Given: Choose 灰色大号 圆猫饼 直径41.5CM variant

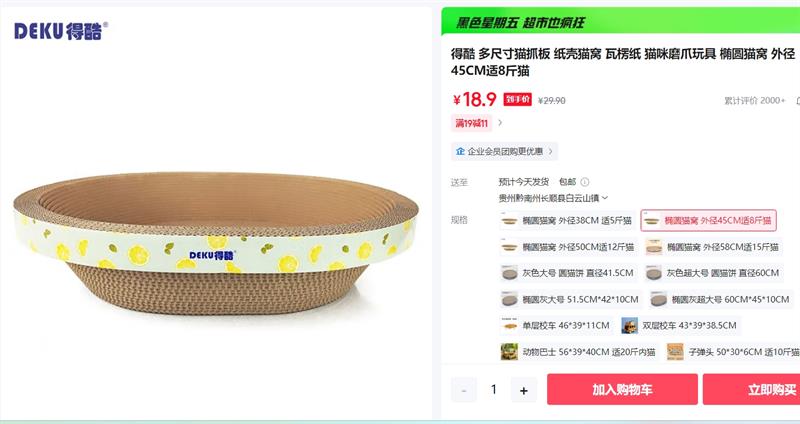Looking at the screenshot, I should pos(568,272).
